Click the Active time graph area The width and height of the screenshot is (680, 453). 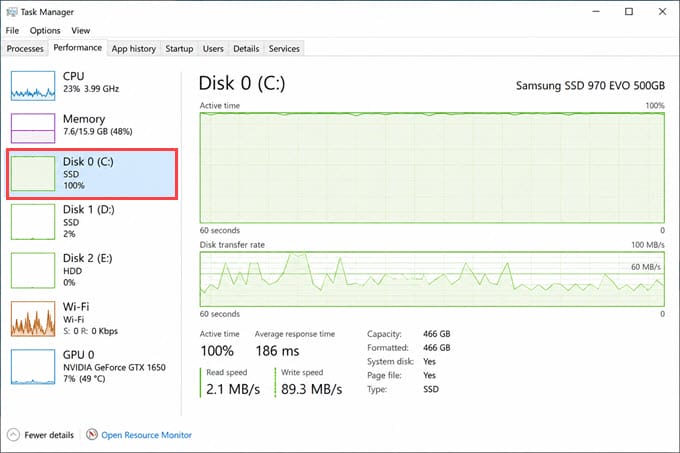432,168
